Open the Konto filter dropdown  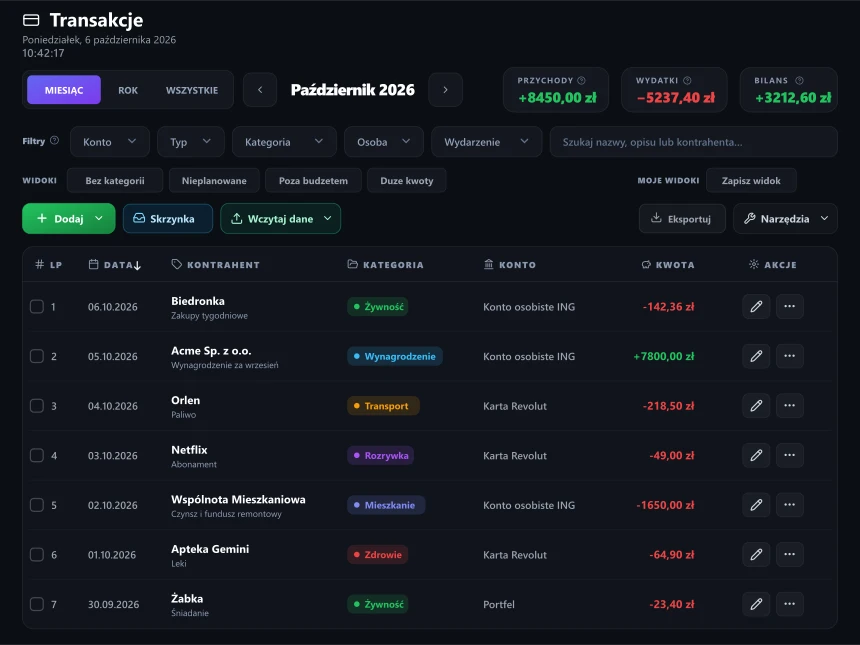click(110, 142)
